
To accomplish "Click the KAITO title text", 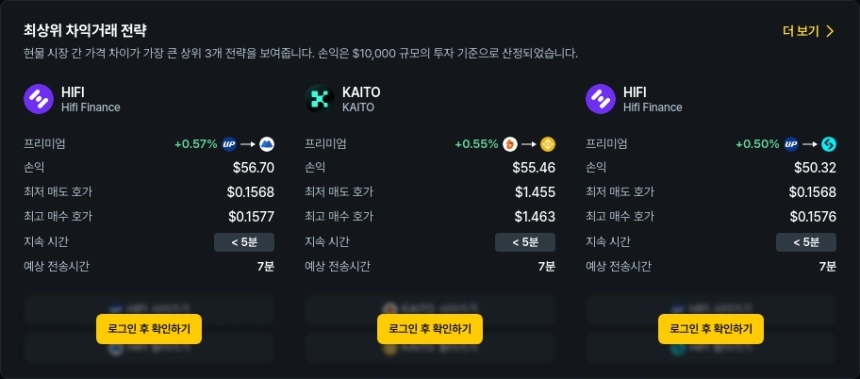I will point(361,93).
